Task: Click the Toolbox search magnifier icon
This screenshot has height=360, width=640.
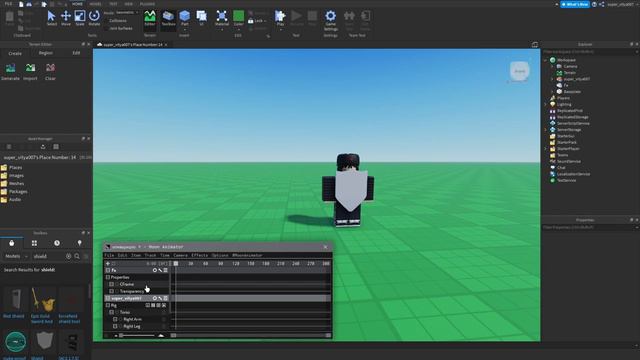Action: click(x=77, y=256)
